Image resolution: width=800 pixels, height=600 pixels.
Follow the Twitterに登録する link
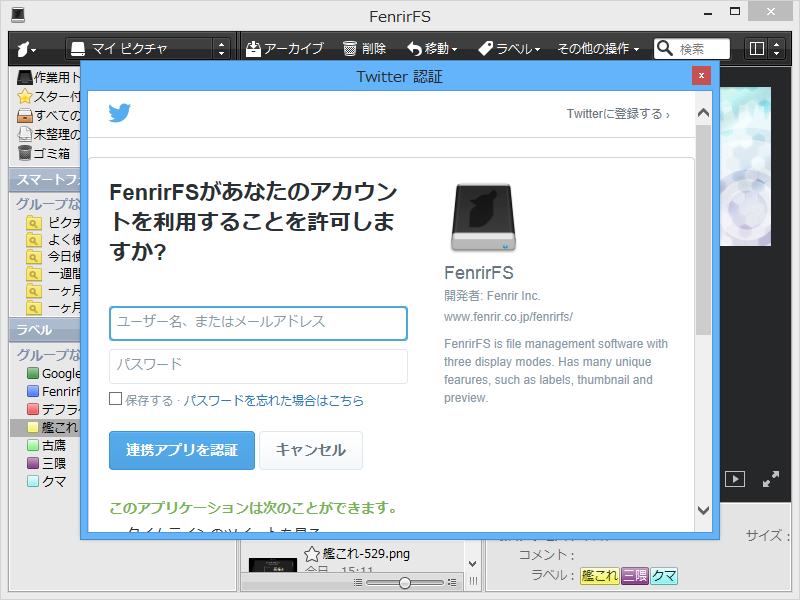click(618, 113)
